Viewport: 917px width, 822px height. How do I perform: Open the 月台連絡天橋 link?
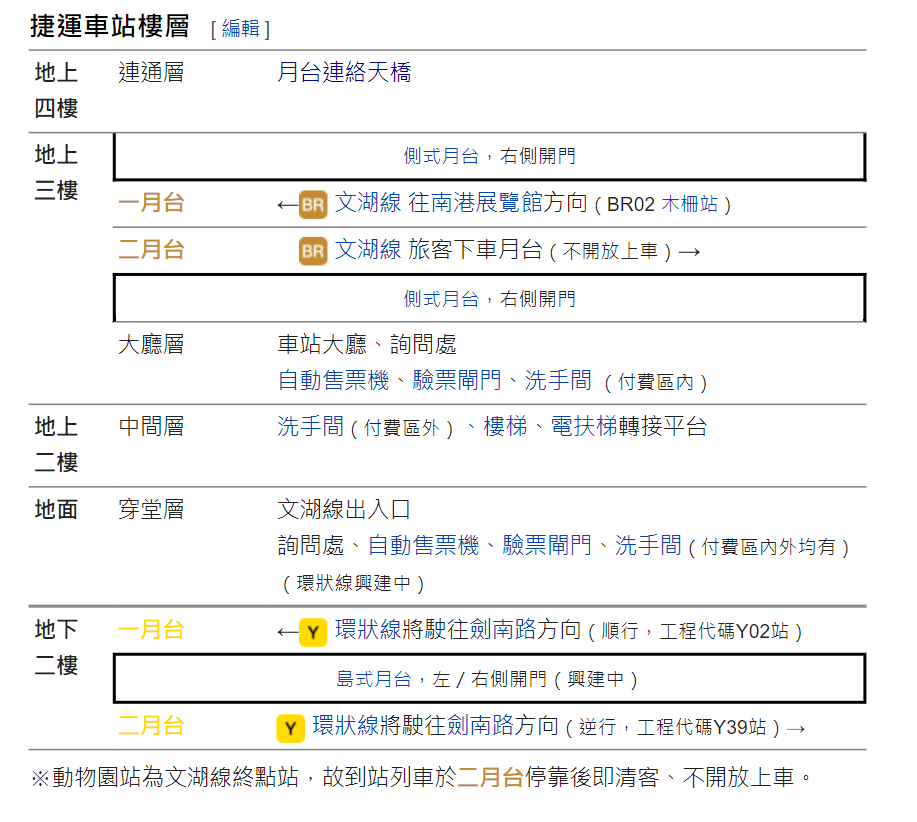344,72
